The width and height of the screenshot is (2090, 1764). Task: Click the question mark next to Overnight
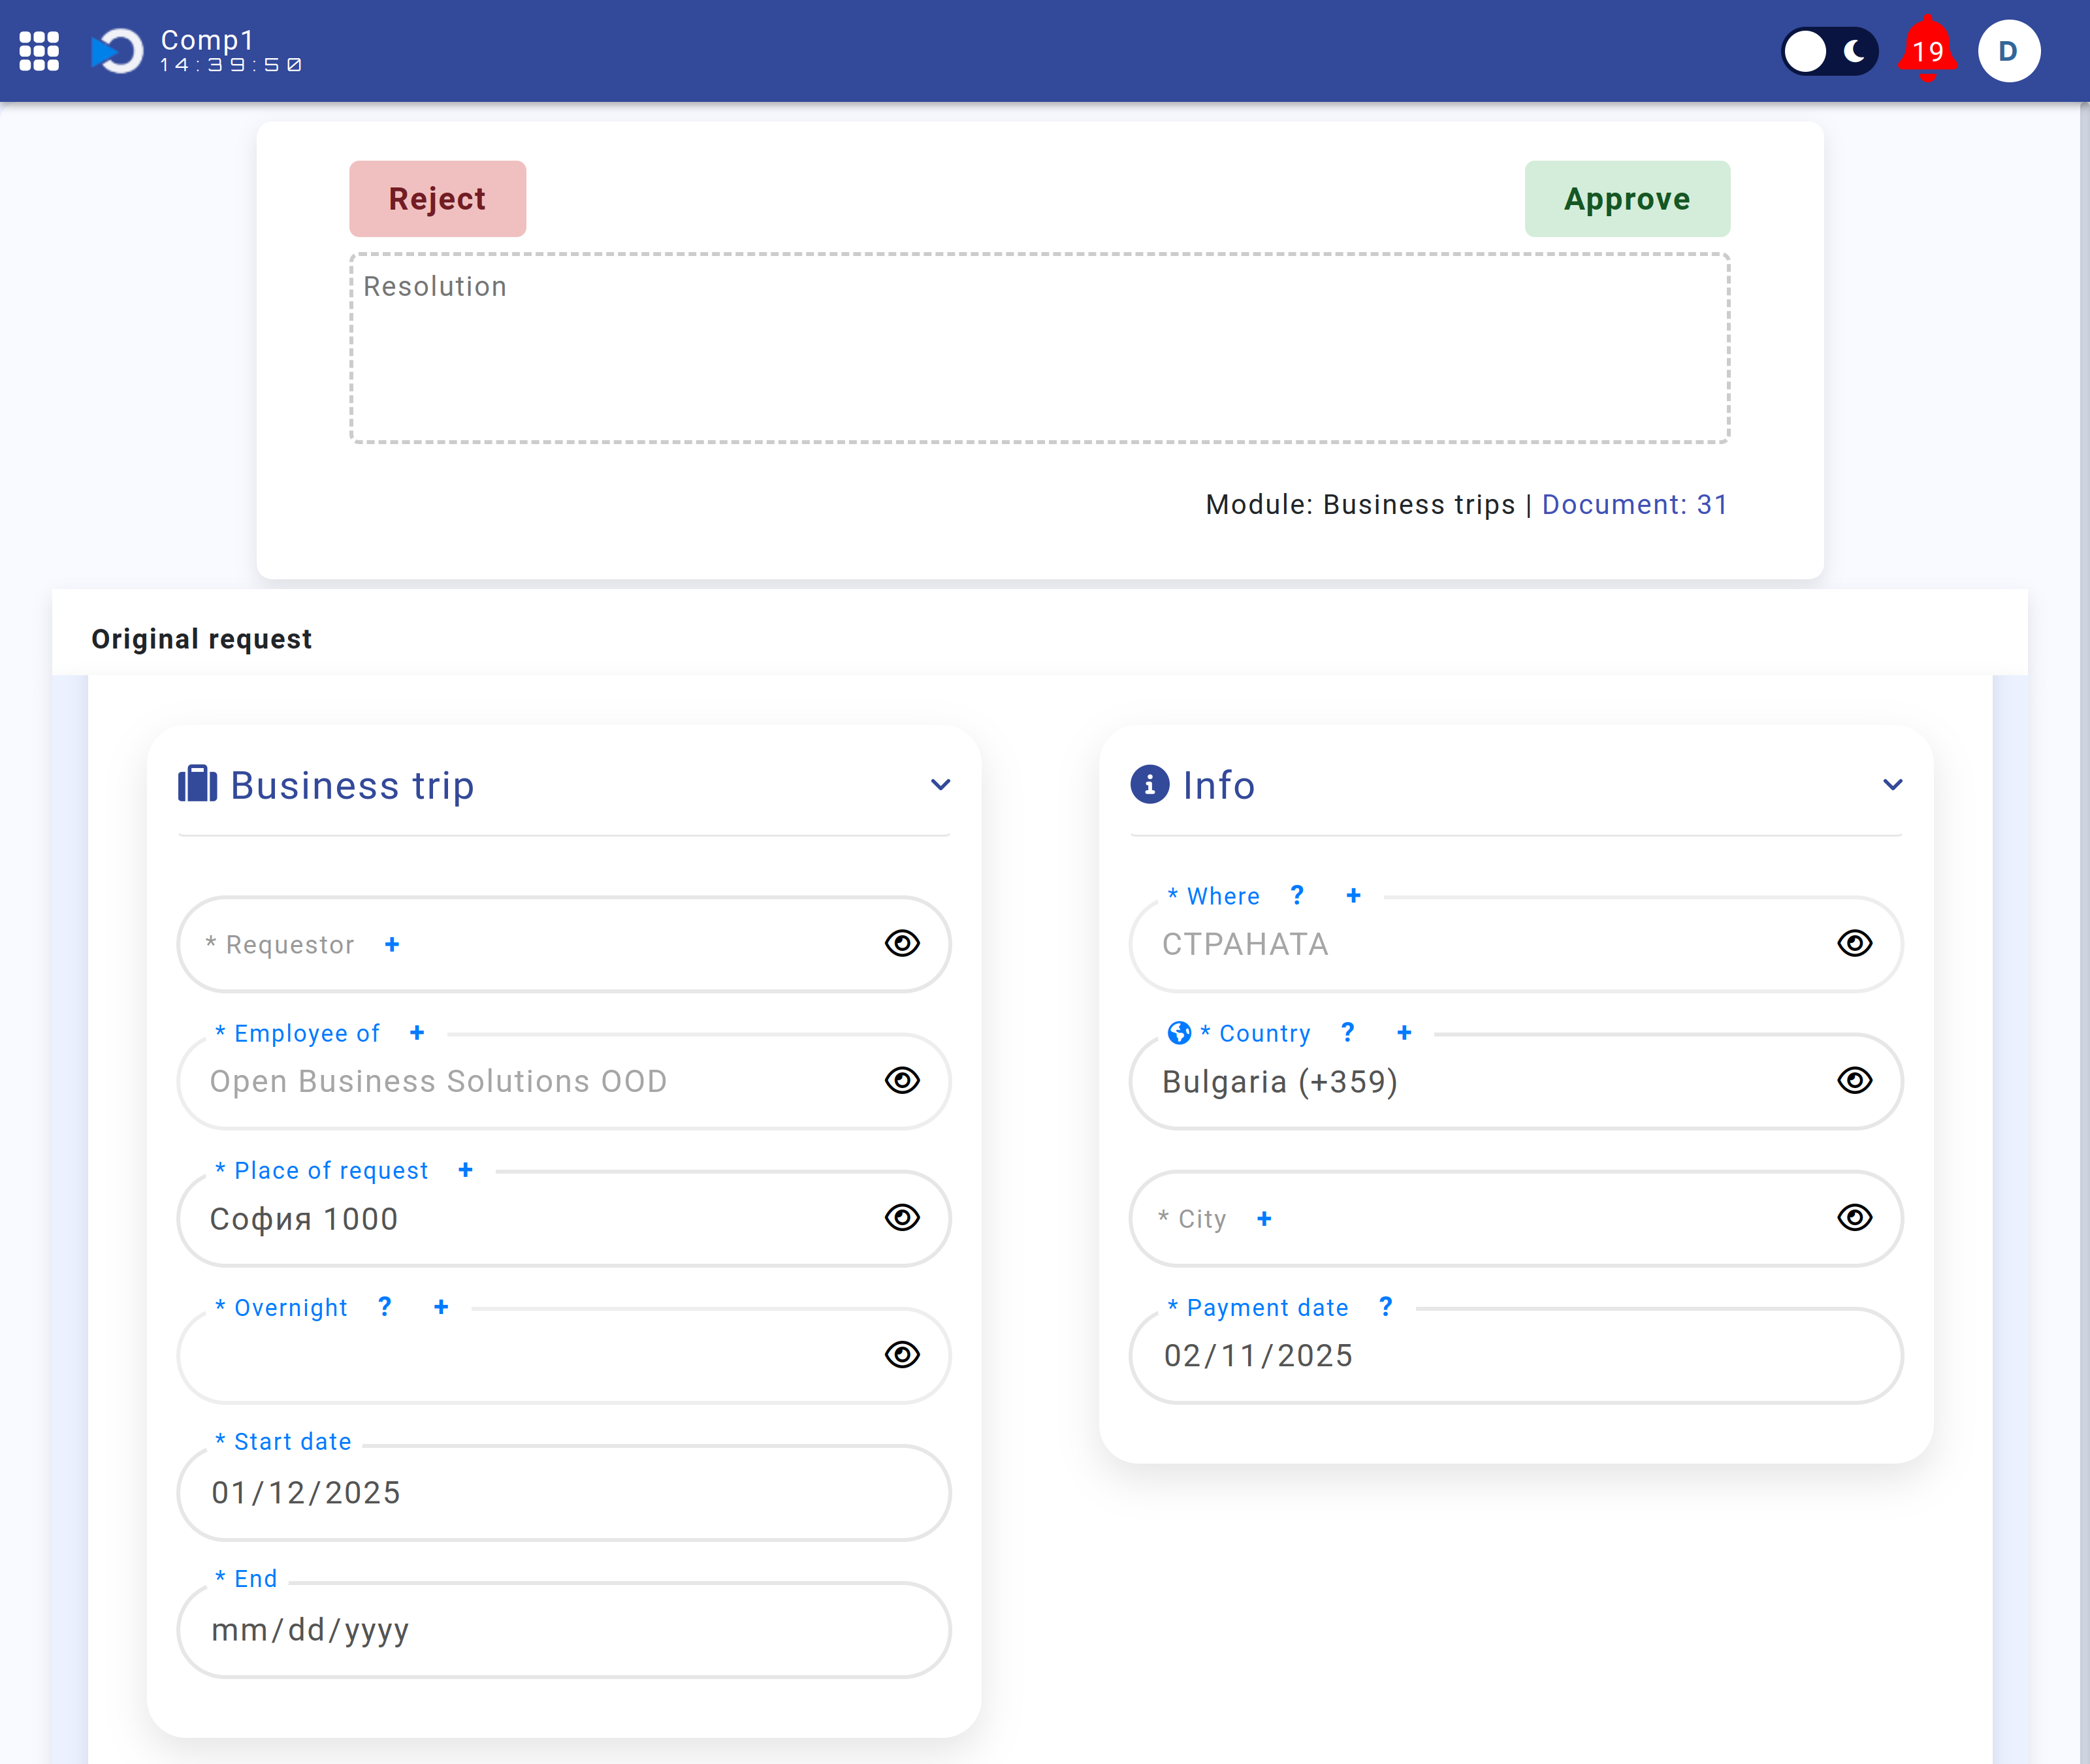pyautogui.click(x=385, y=1307)
